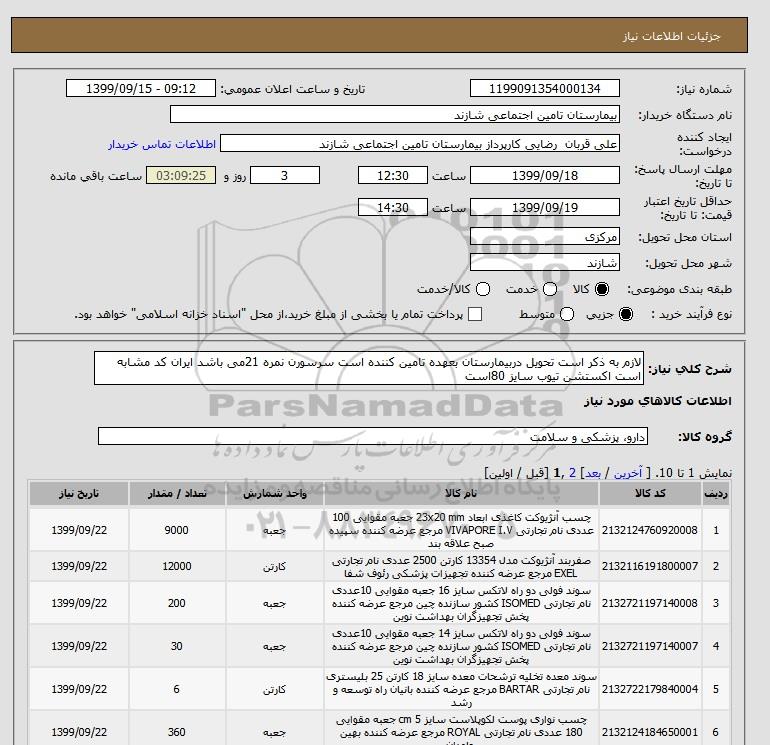Click the تعداد / مقدار column header
The height and width of the screenshot is (745, 770).
click(x=177, y=494)
